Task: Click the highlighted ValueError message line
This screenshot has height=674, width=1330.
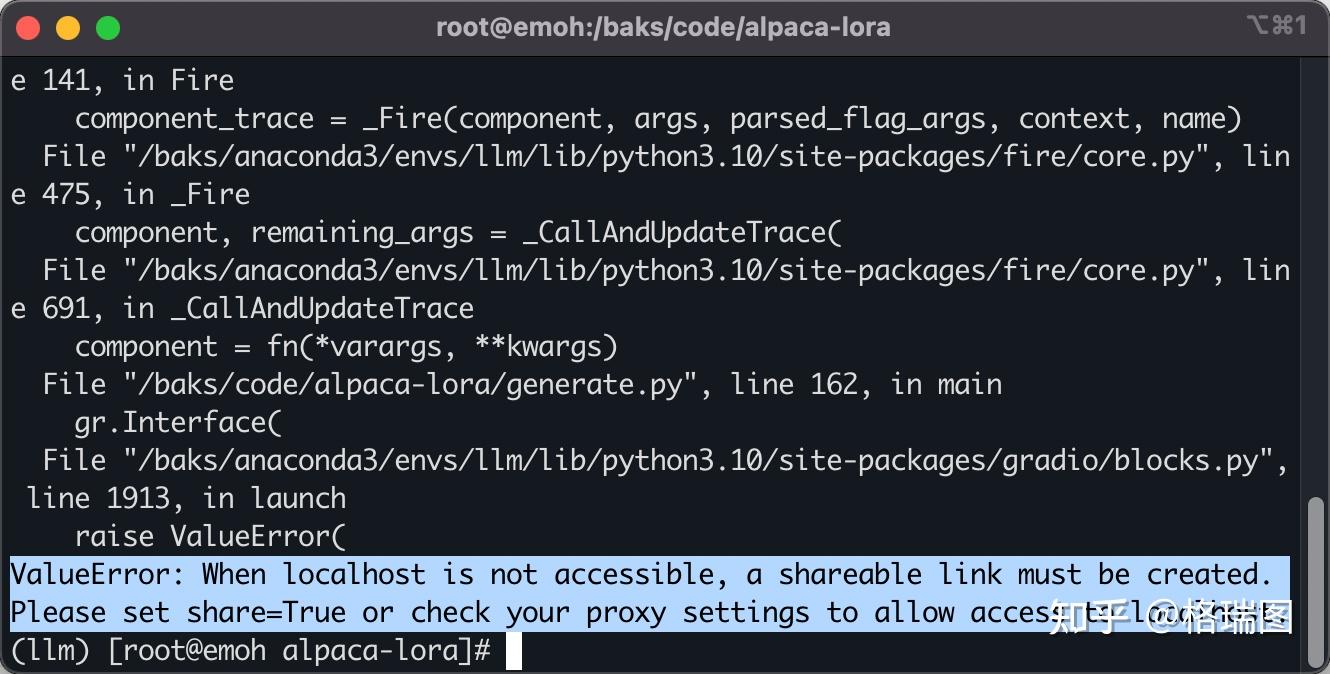Action: point(640,575)
